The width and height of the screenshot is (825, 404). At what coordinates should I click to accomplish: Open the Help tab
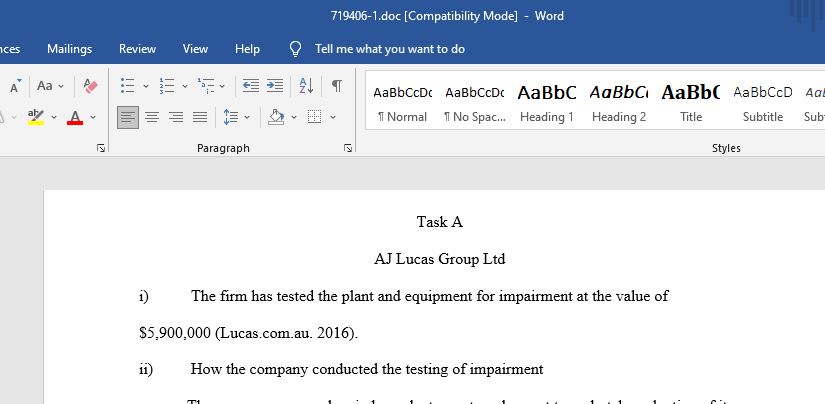tap(247, 49)
